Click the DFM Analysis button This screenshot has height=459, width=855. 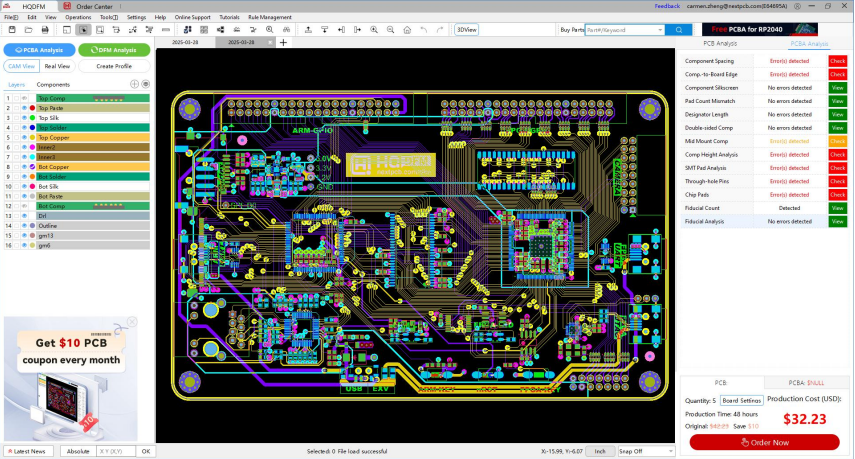pyautogui.click(x=114, y=49)
